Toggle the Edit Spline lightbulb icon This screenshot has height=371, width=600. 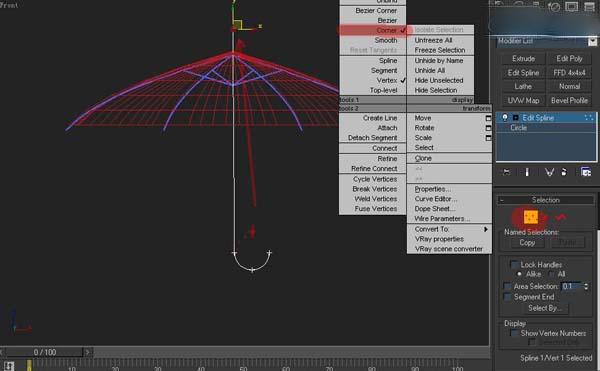[505, 117]
